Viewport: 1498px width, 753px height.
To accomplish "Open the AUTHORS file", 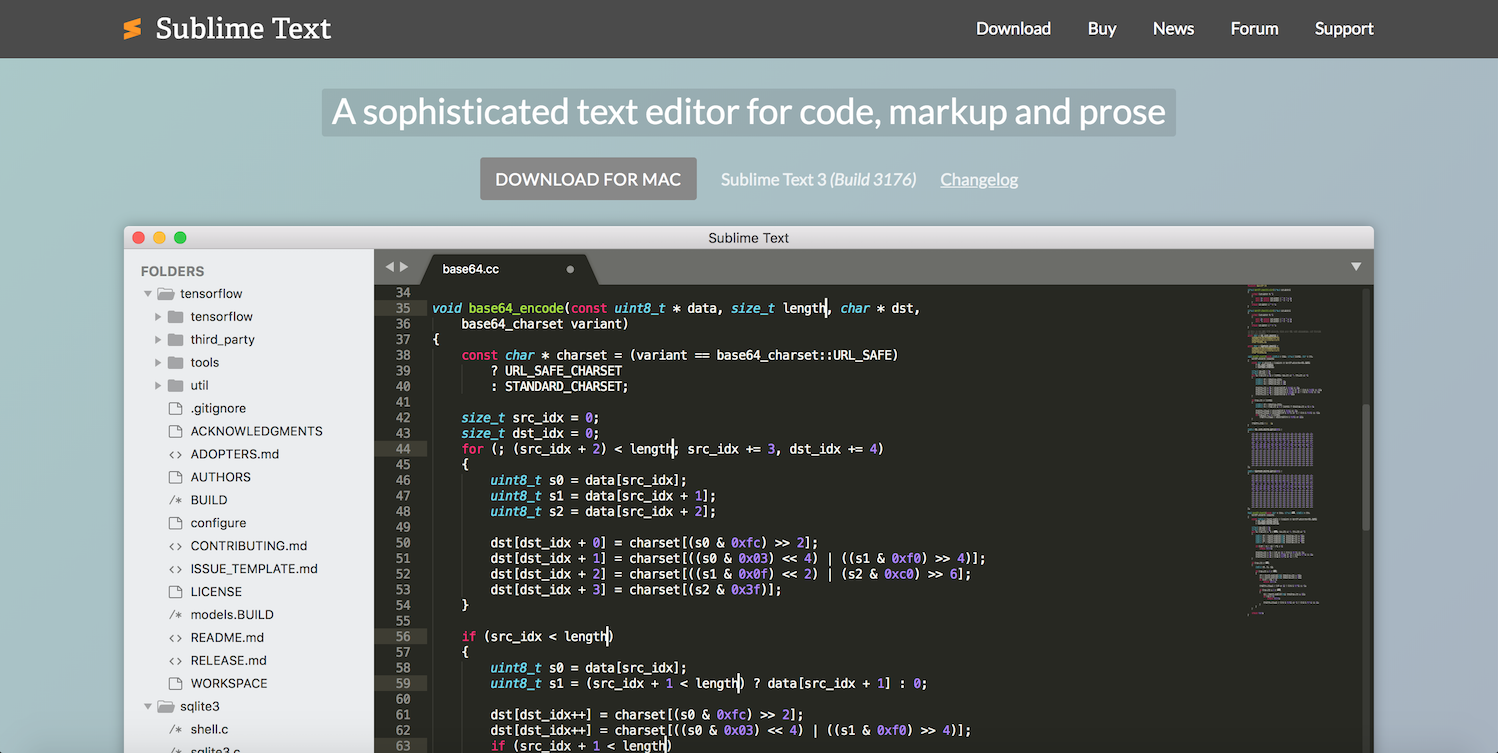I will [221, 478].
